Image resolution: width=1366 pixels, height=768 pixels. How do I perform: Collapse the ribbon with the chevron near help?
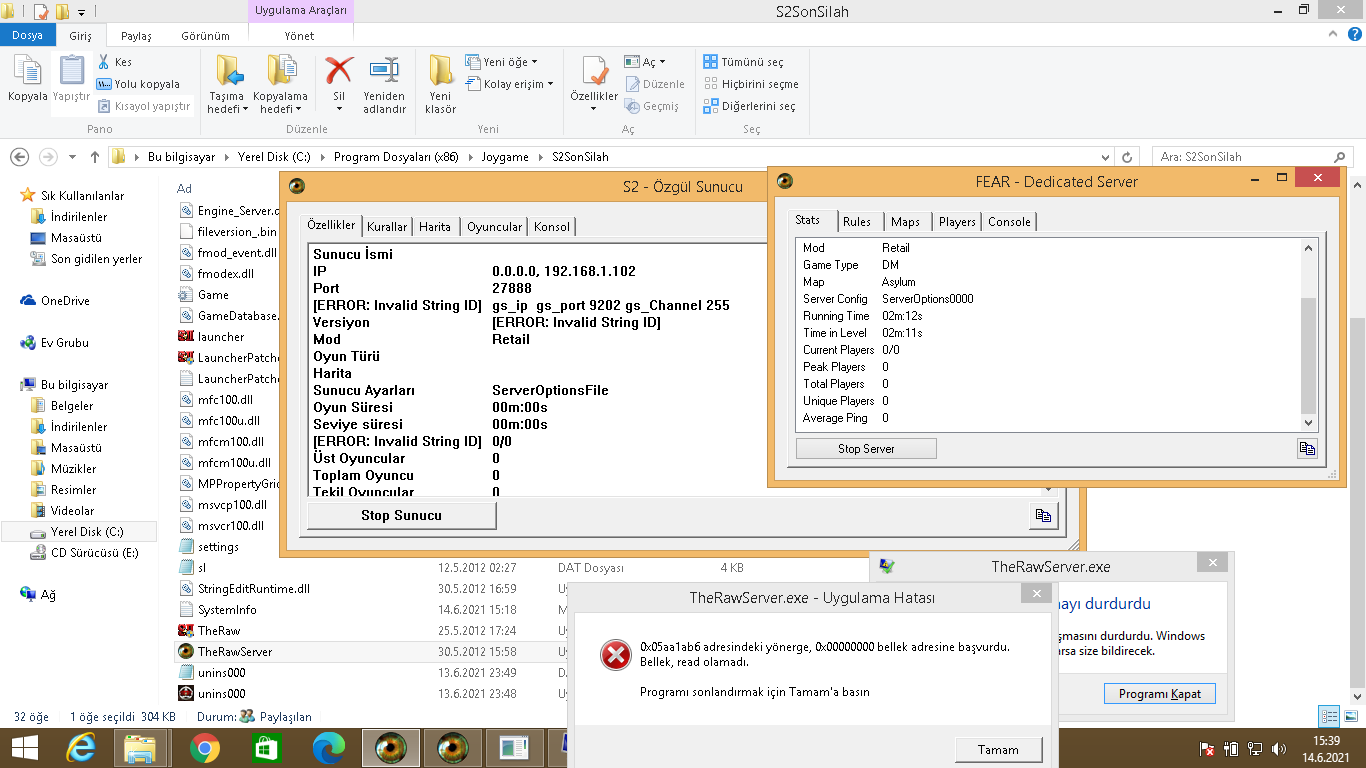[x=1331, y=35]
